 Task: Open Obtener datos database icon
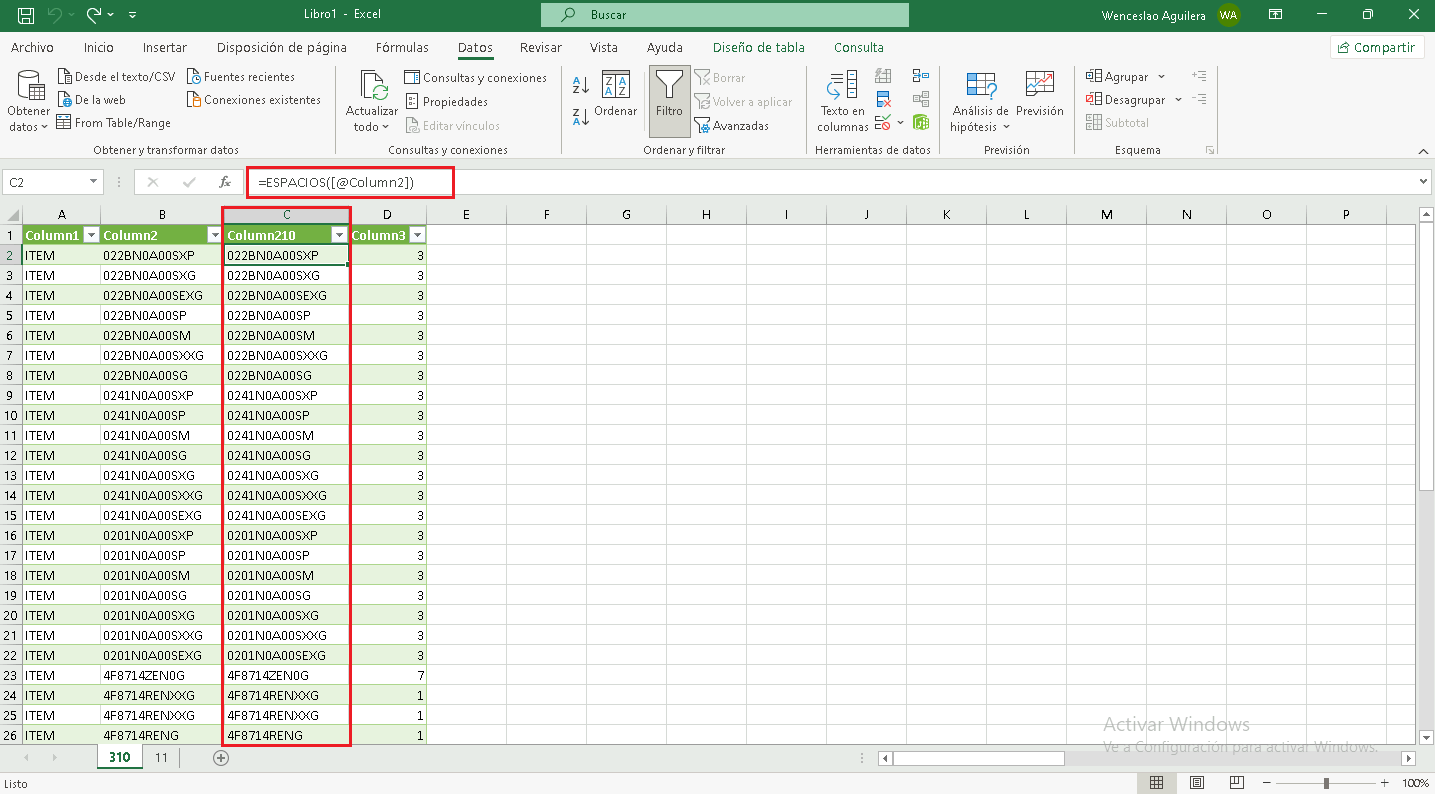pyautogui.click(x=28, y=88)
